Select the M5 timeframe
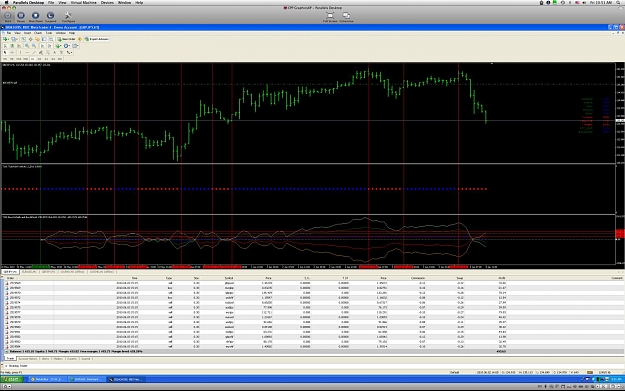The width and height of the screenshot is (625, 391). [12, 59]
